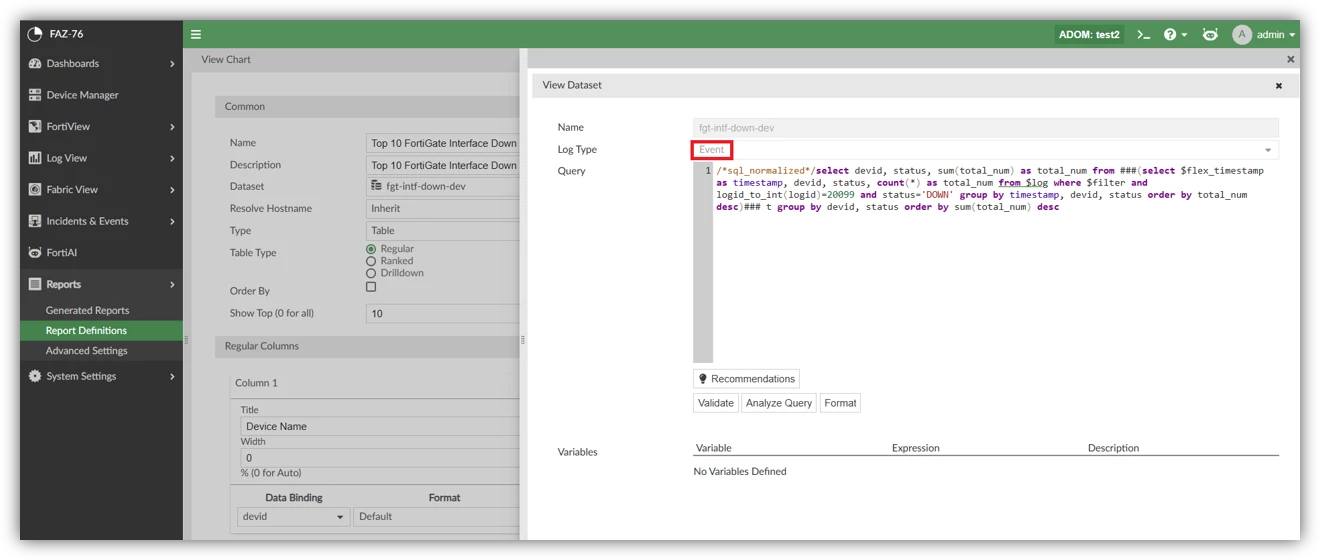Click line number 1 in query gutter
The width and height of the screenshot is (1320, 560).
point(708,171)
